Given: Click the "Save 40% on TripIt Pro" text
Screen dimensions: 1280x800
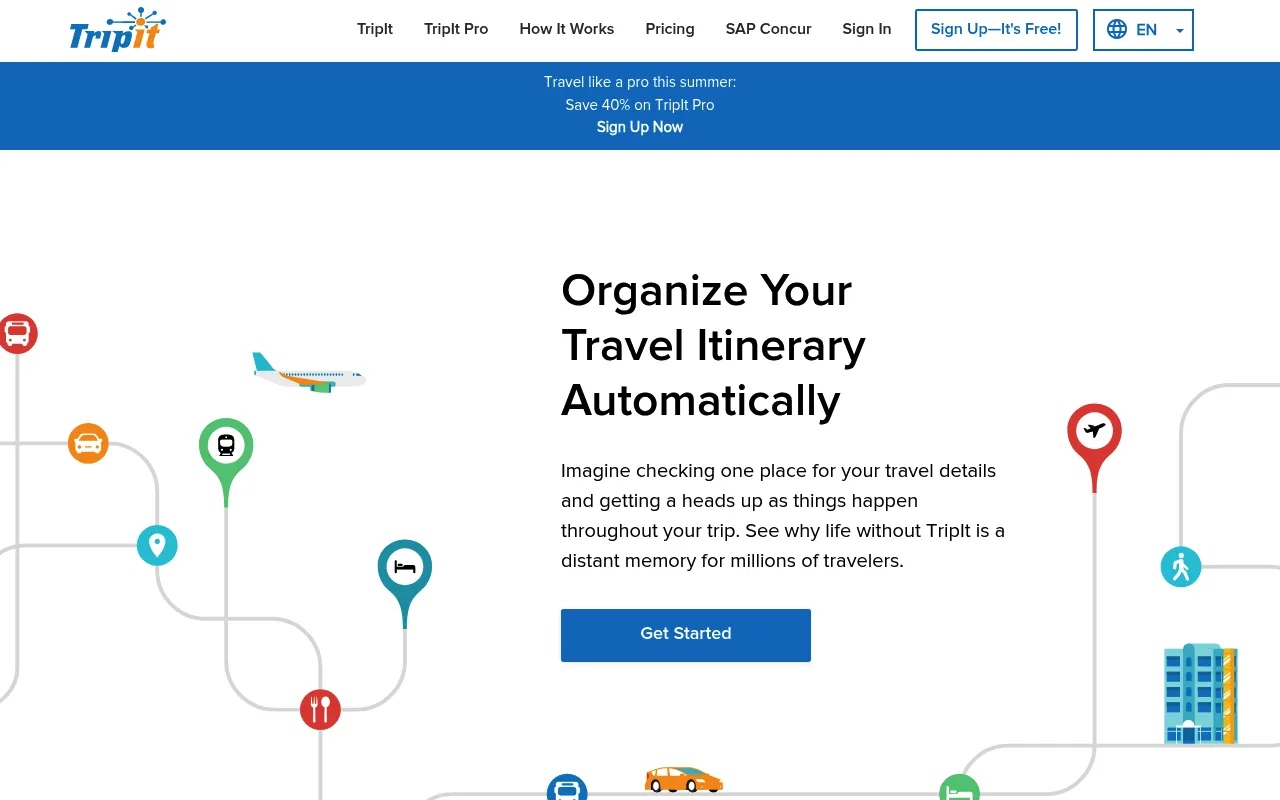Looking at the screenshot, I should pyautogui.click(x=640, y=105).
